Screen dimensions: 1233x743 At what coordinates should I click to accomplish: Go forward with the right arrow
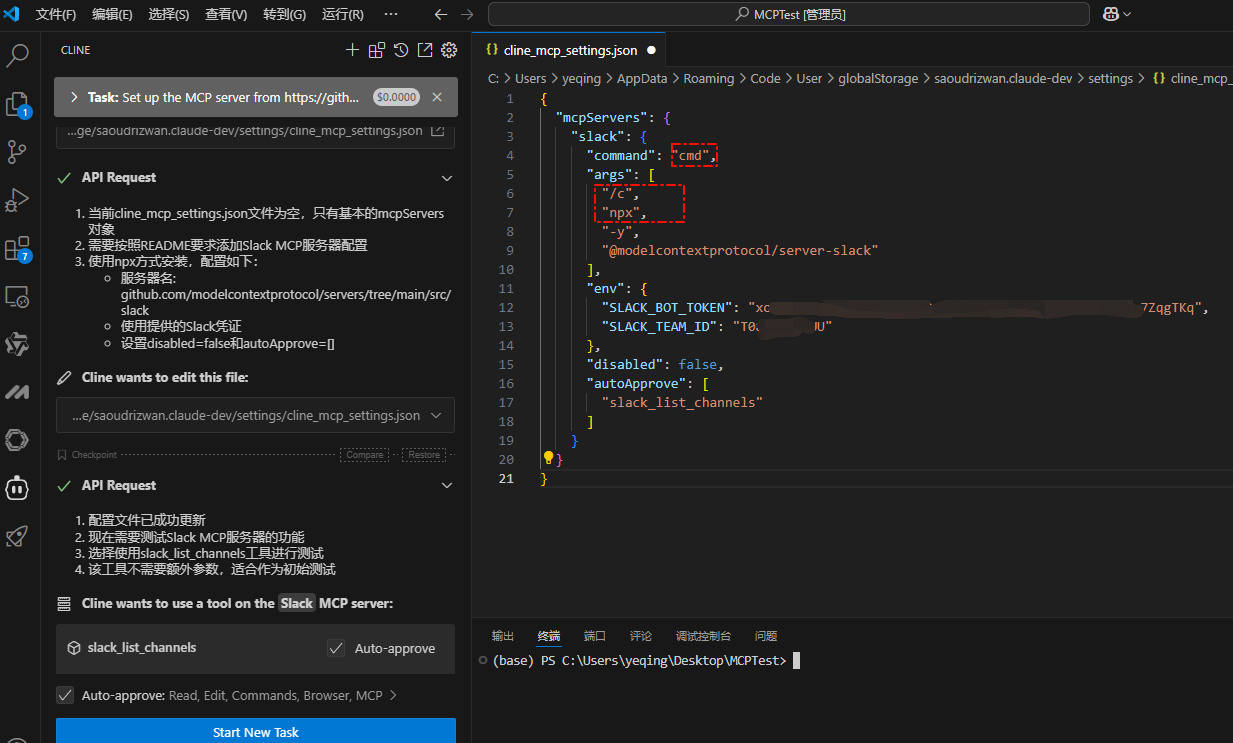tap(467, 14)
